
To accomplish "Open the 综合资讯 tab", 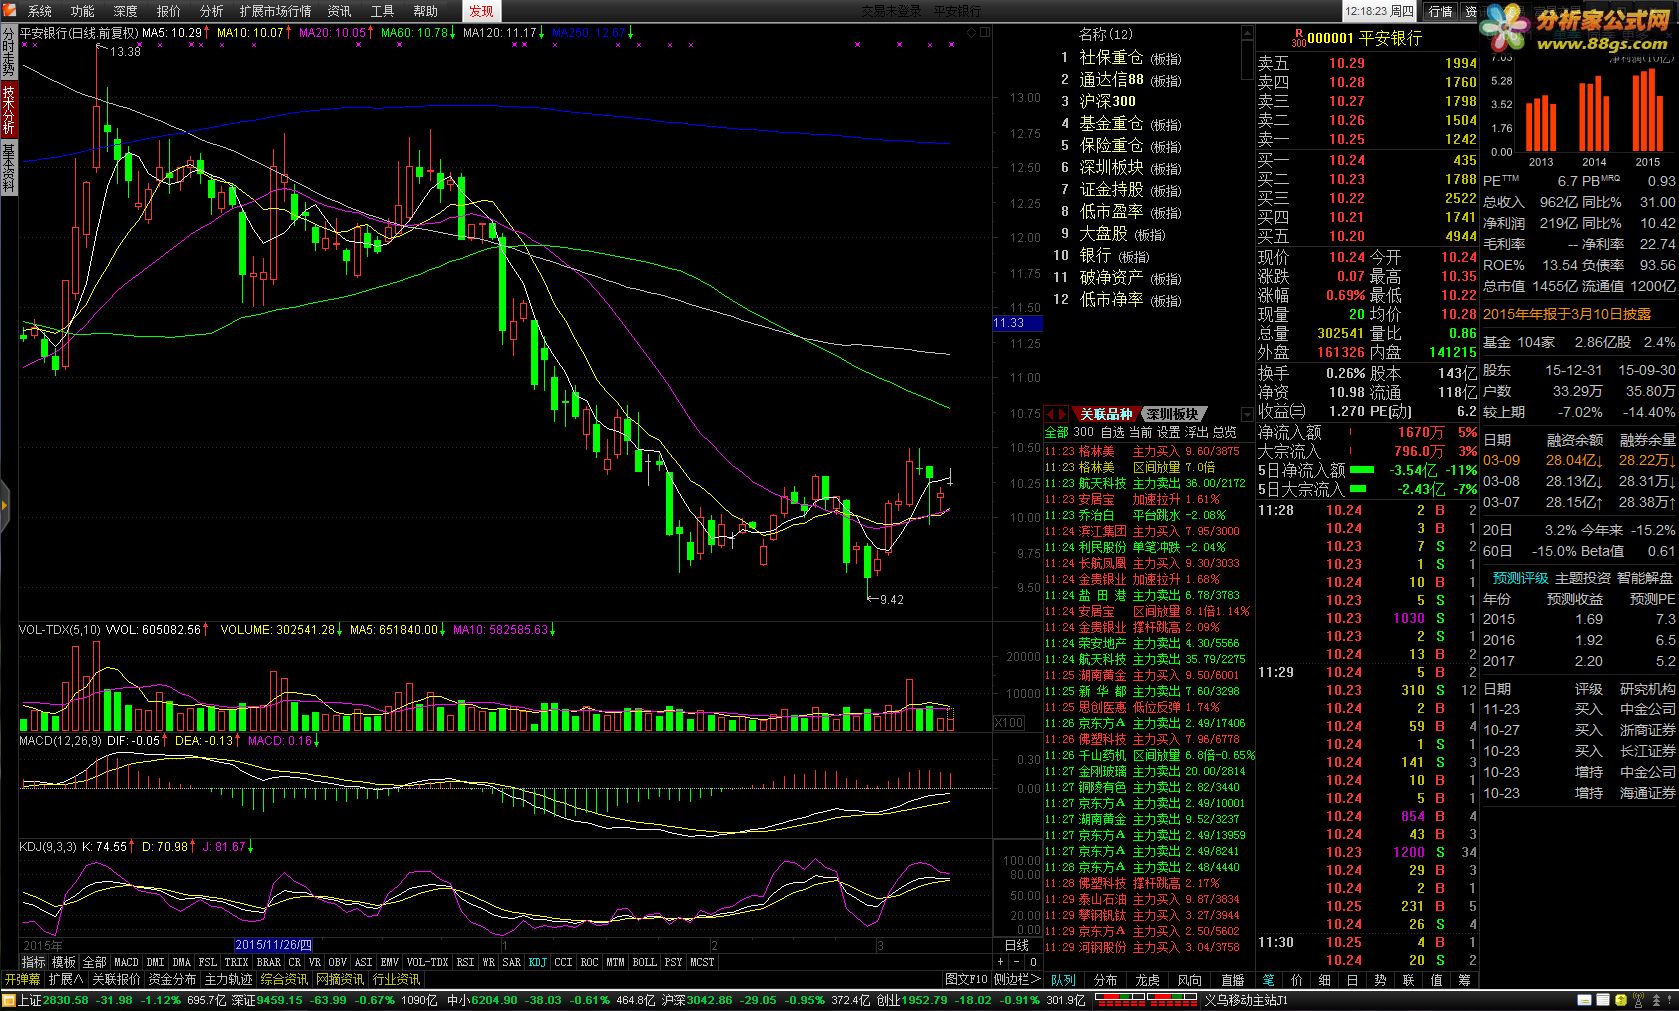I will (285, 979).
